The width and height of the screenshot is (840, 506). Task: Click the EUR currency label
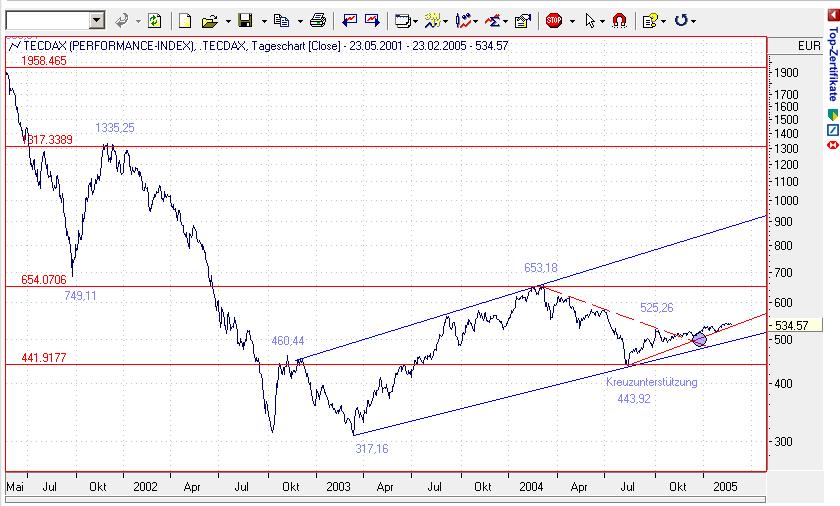809,46
